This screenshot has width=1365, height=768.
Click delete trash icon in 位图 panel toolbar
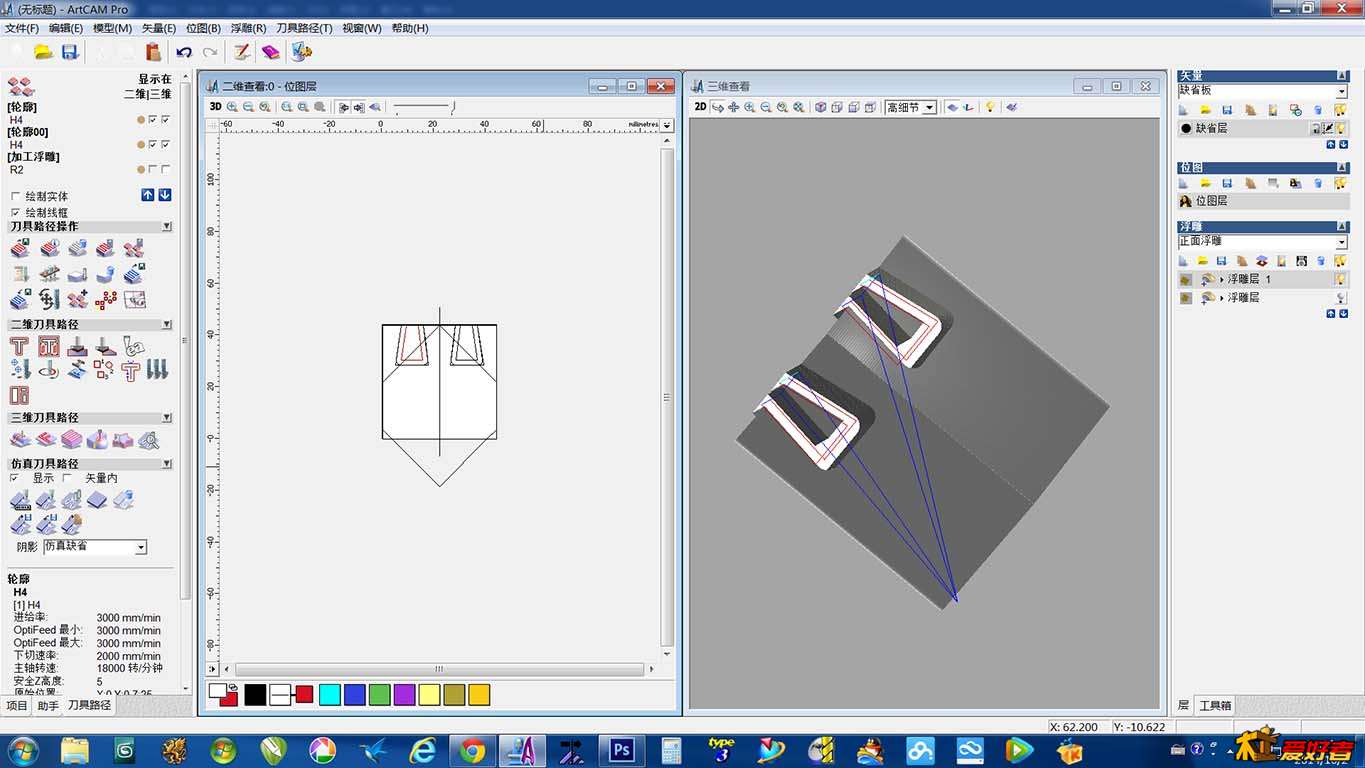pyautogui.click(x=1318, y=183)
